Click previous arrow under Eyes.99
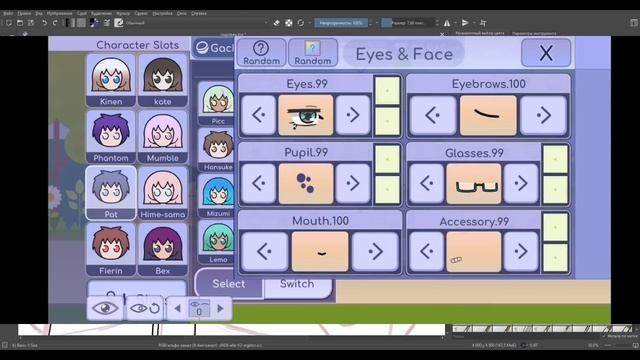Viewport: 640px width, 360px height. pos(258,115)
